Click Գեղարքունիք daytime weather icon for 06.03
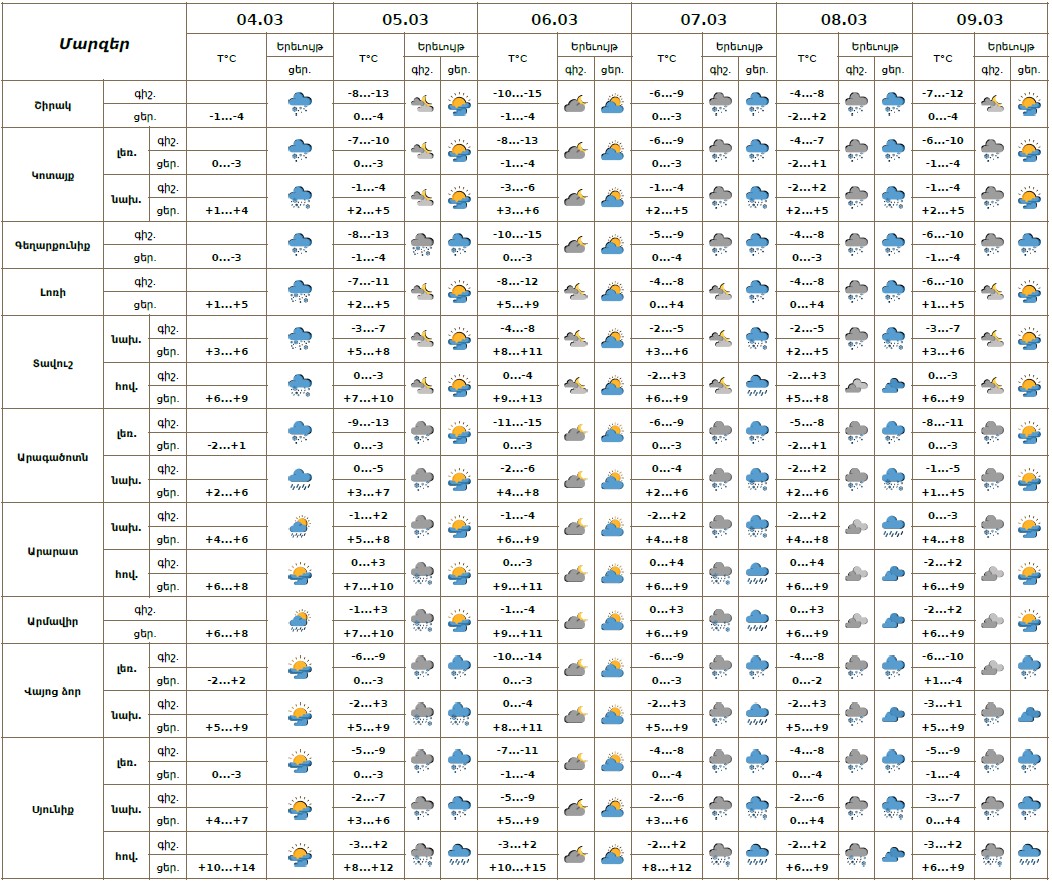Screen dimensions: 1052x881 click(x=613, y=245)
